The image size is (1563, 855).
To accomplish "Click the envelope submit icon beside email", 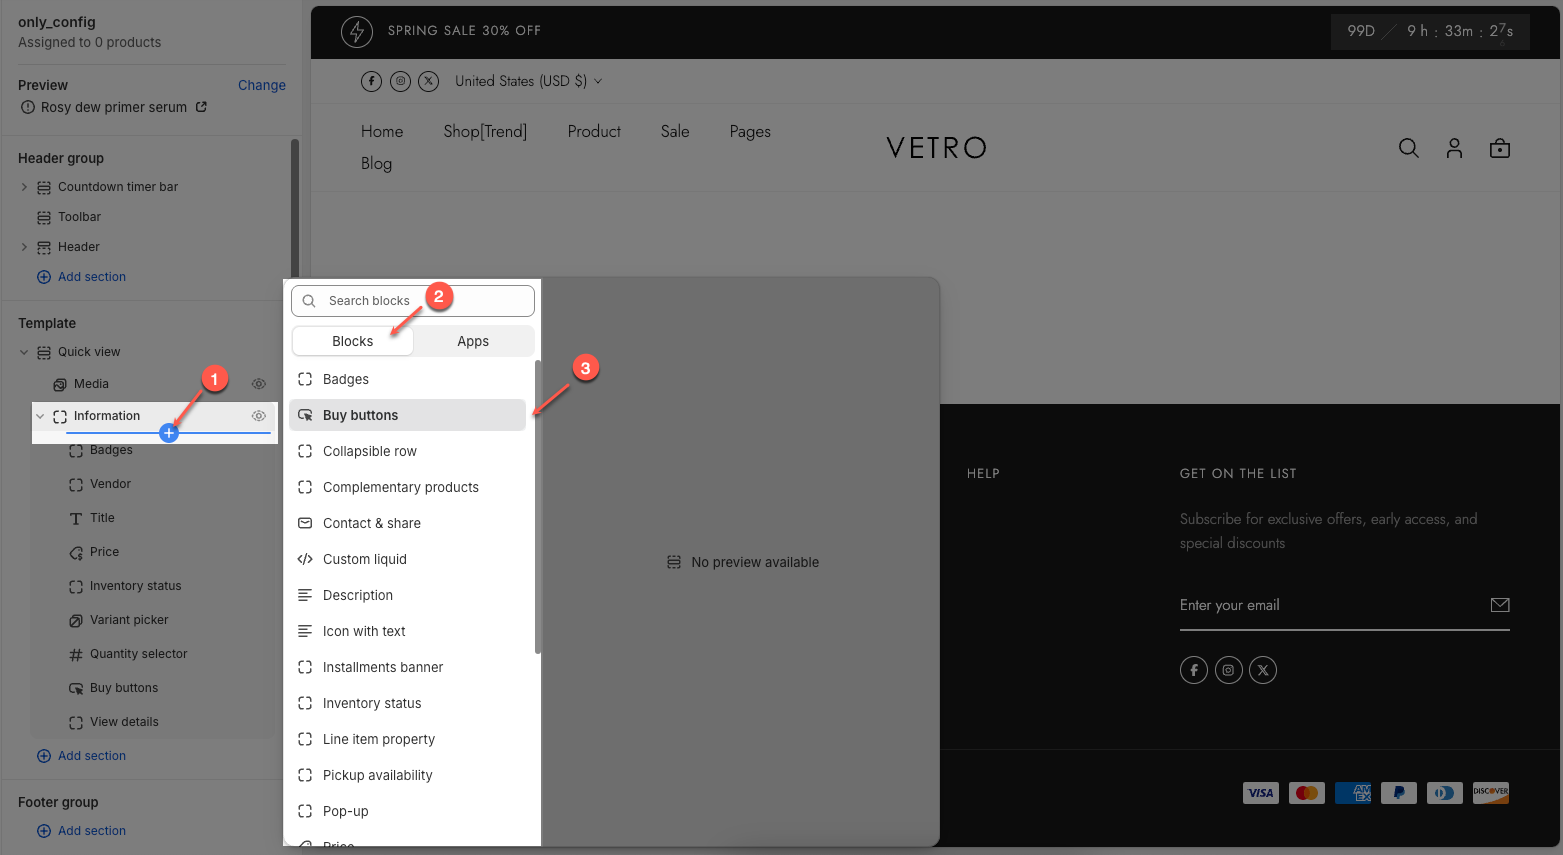I will coord(1499,605).
